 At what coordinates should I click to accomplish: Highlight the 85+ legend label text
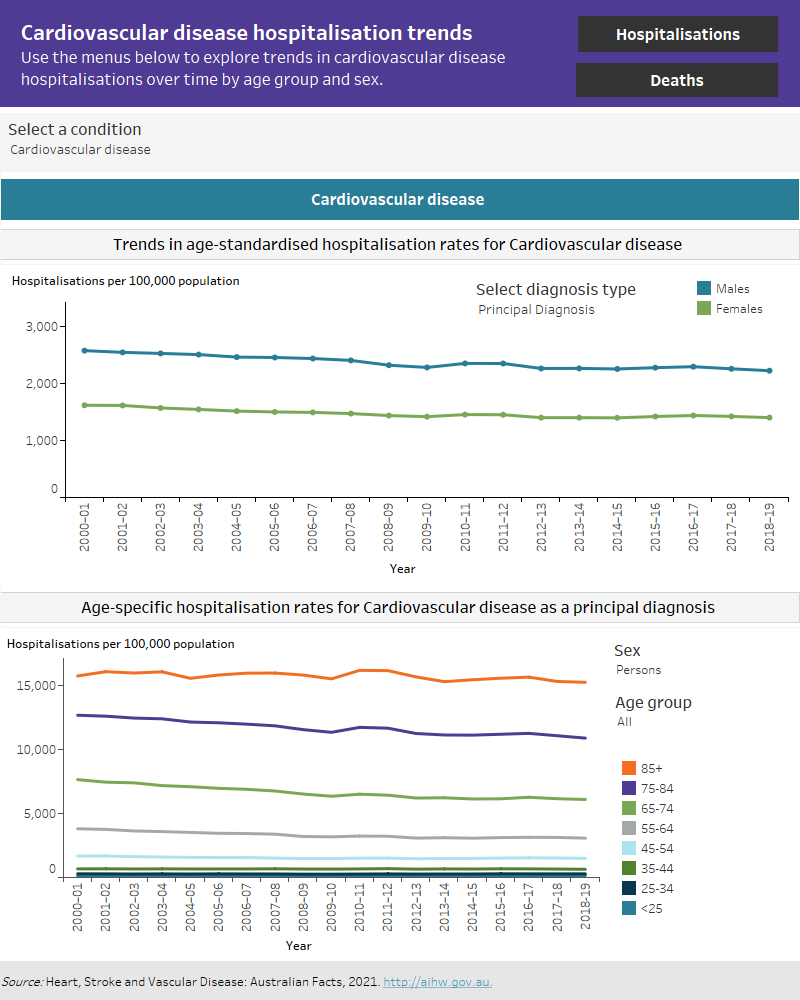(x=650, y=768)
